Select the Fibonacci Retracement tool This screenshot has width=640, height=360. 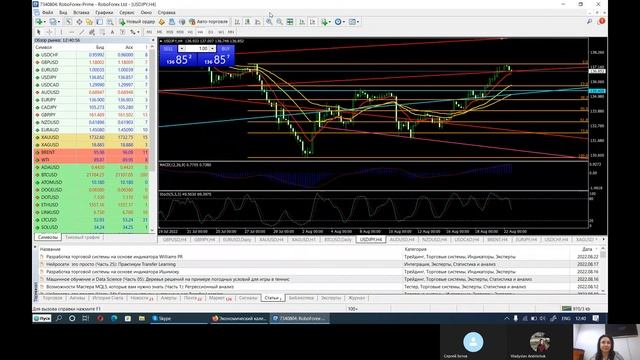pyautogui.click(x=102, y=32)
